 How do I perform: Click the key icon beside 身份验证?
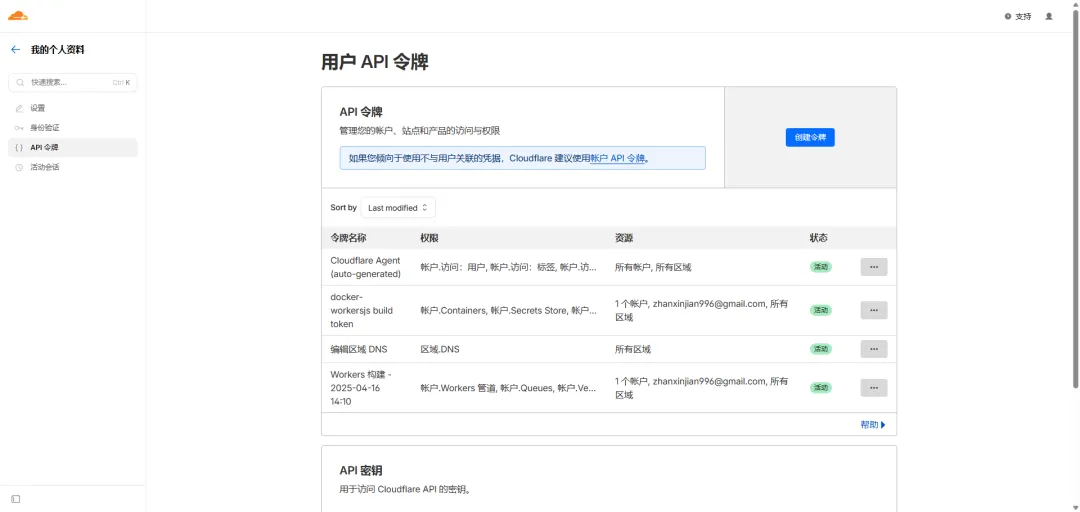19,128
